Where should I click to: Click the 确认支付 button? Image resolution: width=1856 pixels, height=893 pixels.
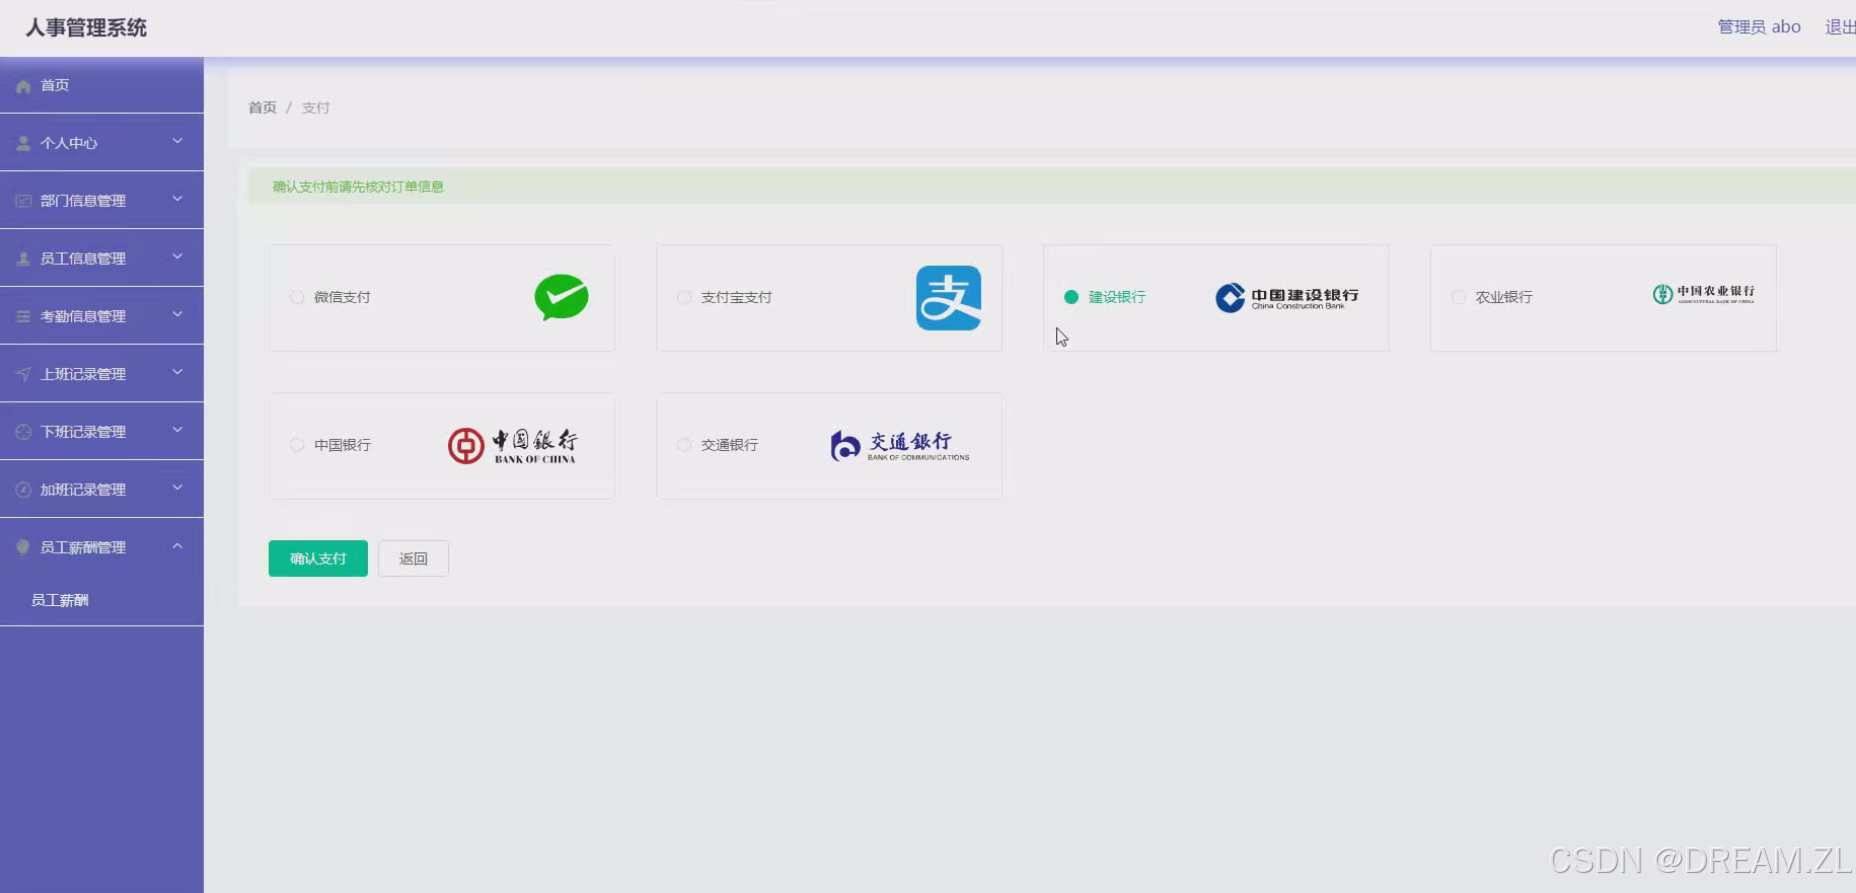pyautogui.click(x=318, y=558)
